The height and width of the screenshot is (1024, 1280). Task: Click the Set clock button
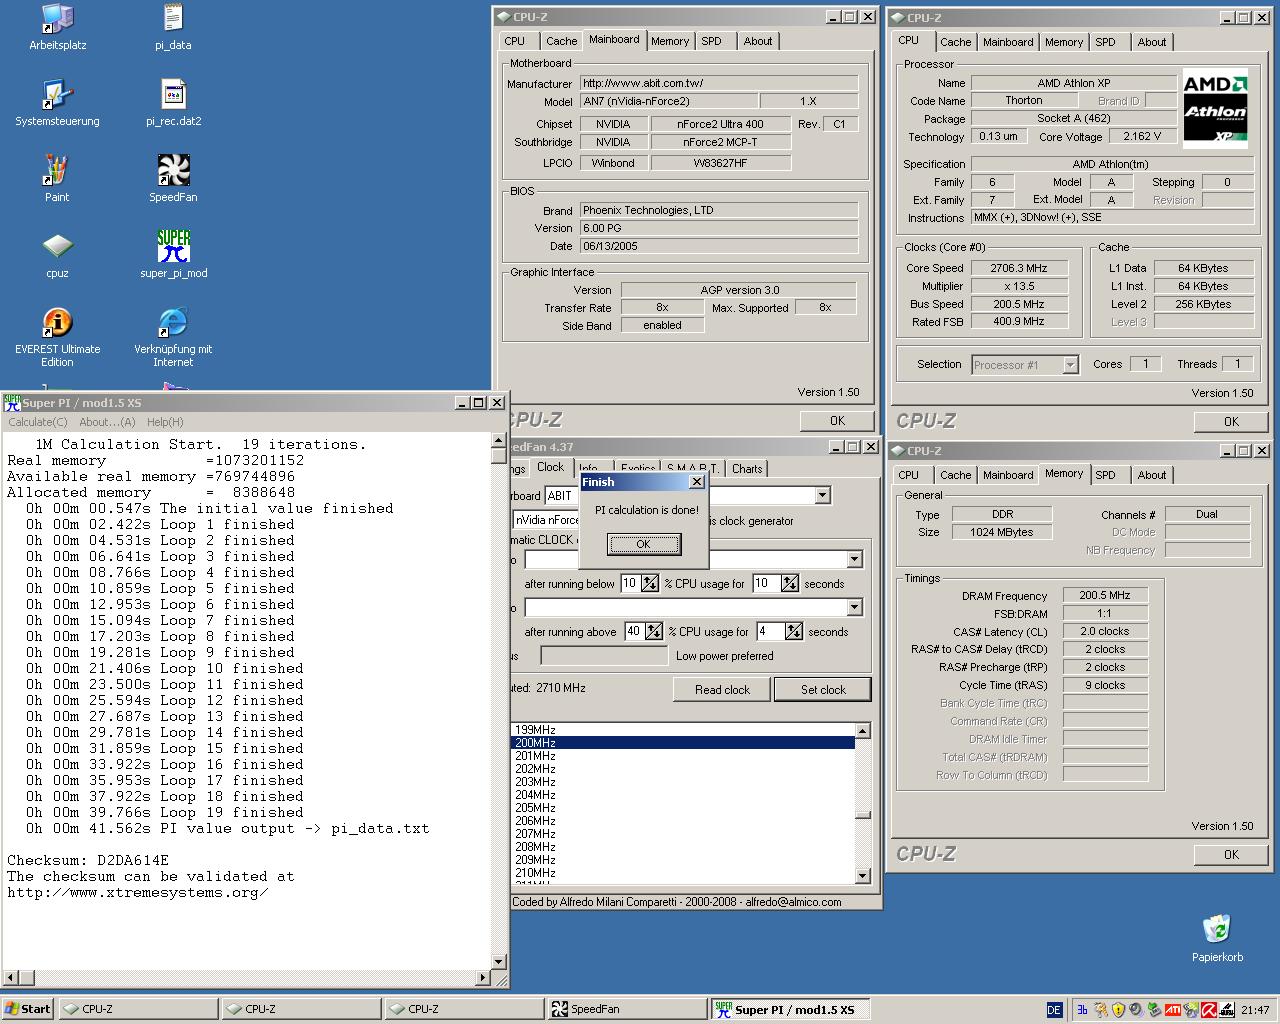(823, 689)
